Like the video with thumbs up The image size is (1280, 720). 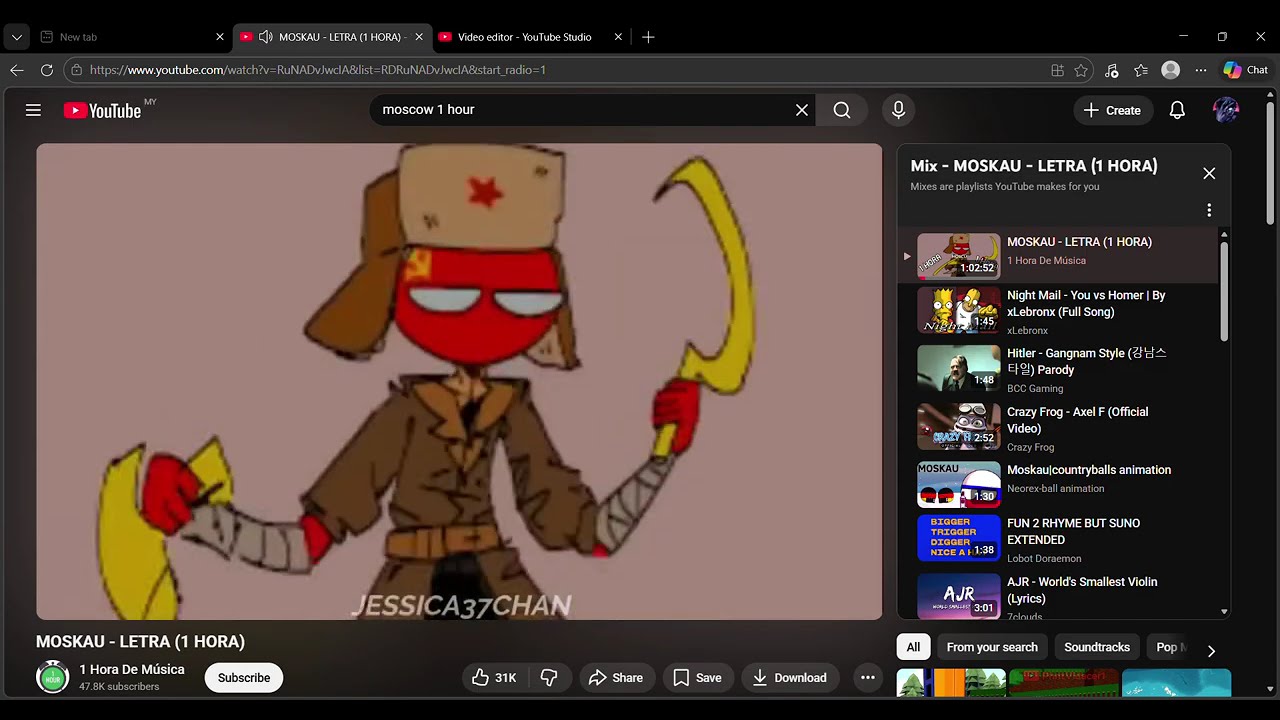click(494, 678)
